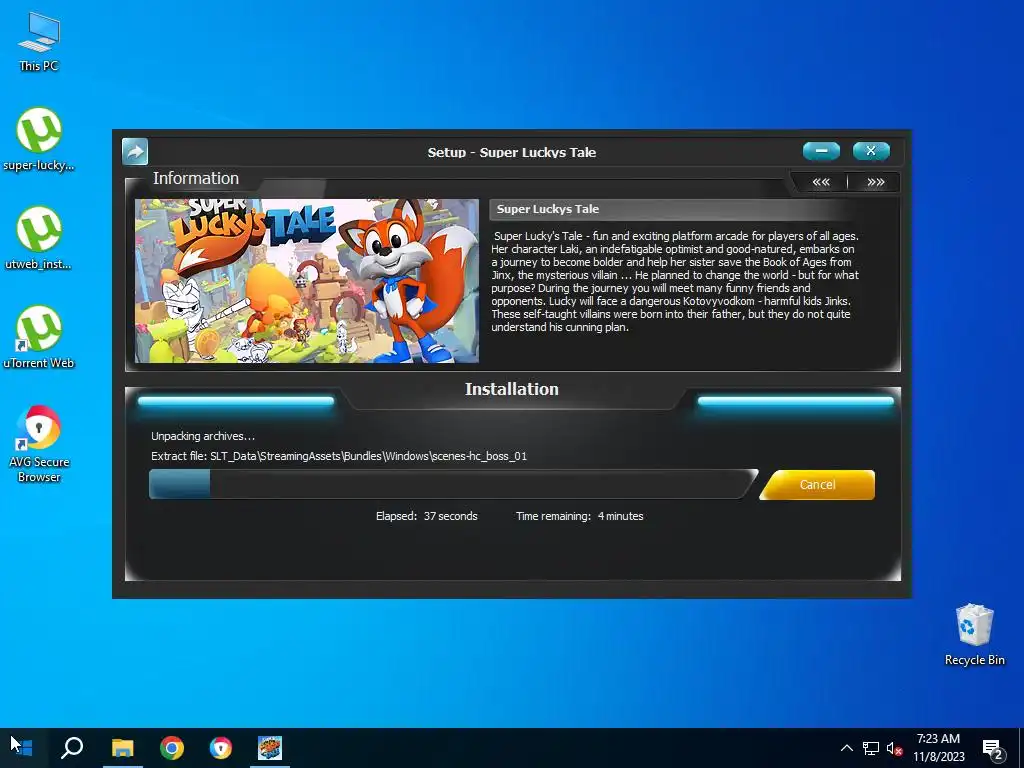Open the notification center icon

(x=993, y=749)
